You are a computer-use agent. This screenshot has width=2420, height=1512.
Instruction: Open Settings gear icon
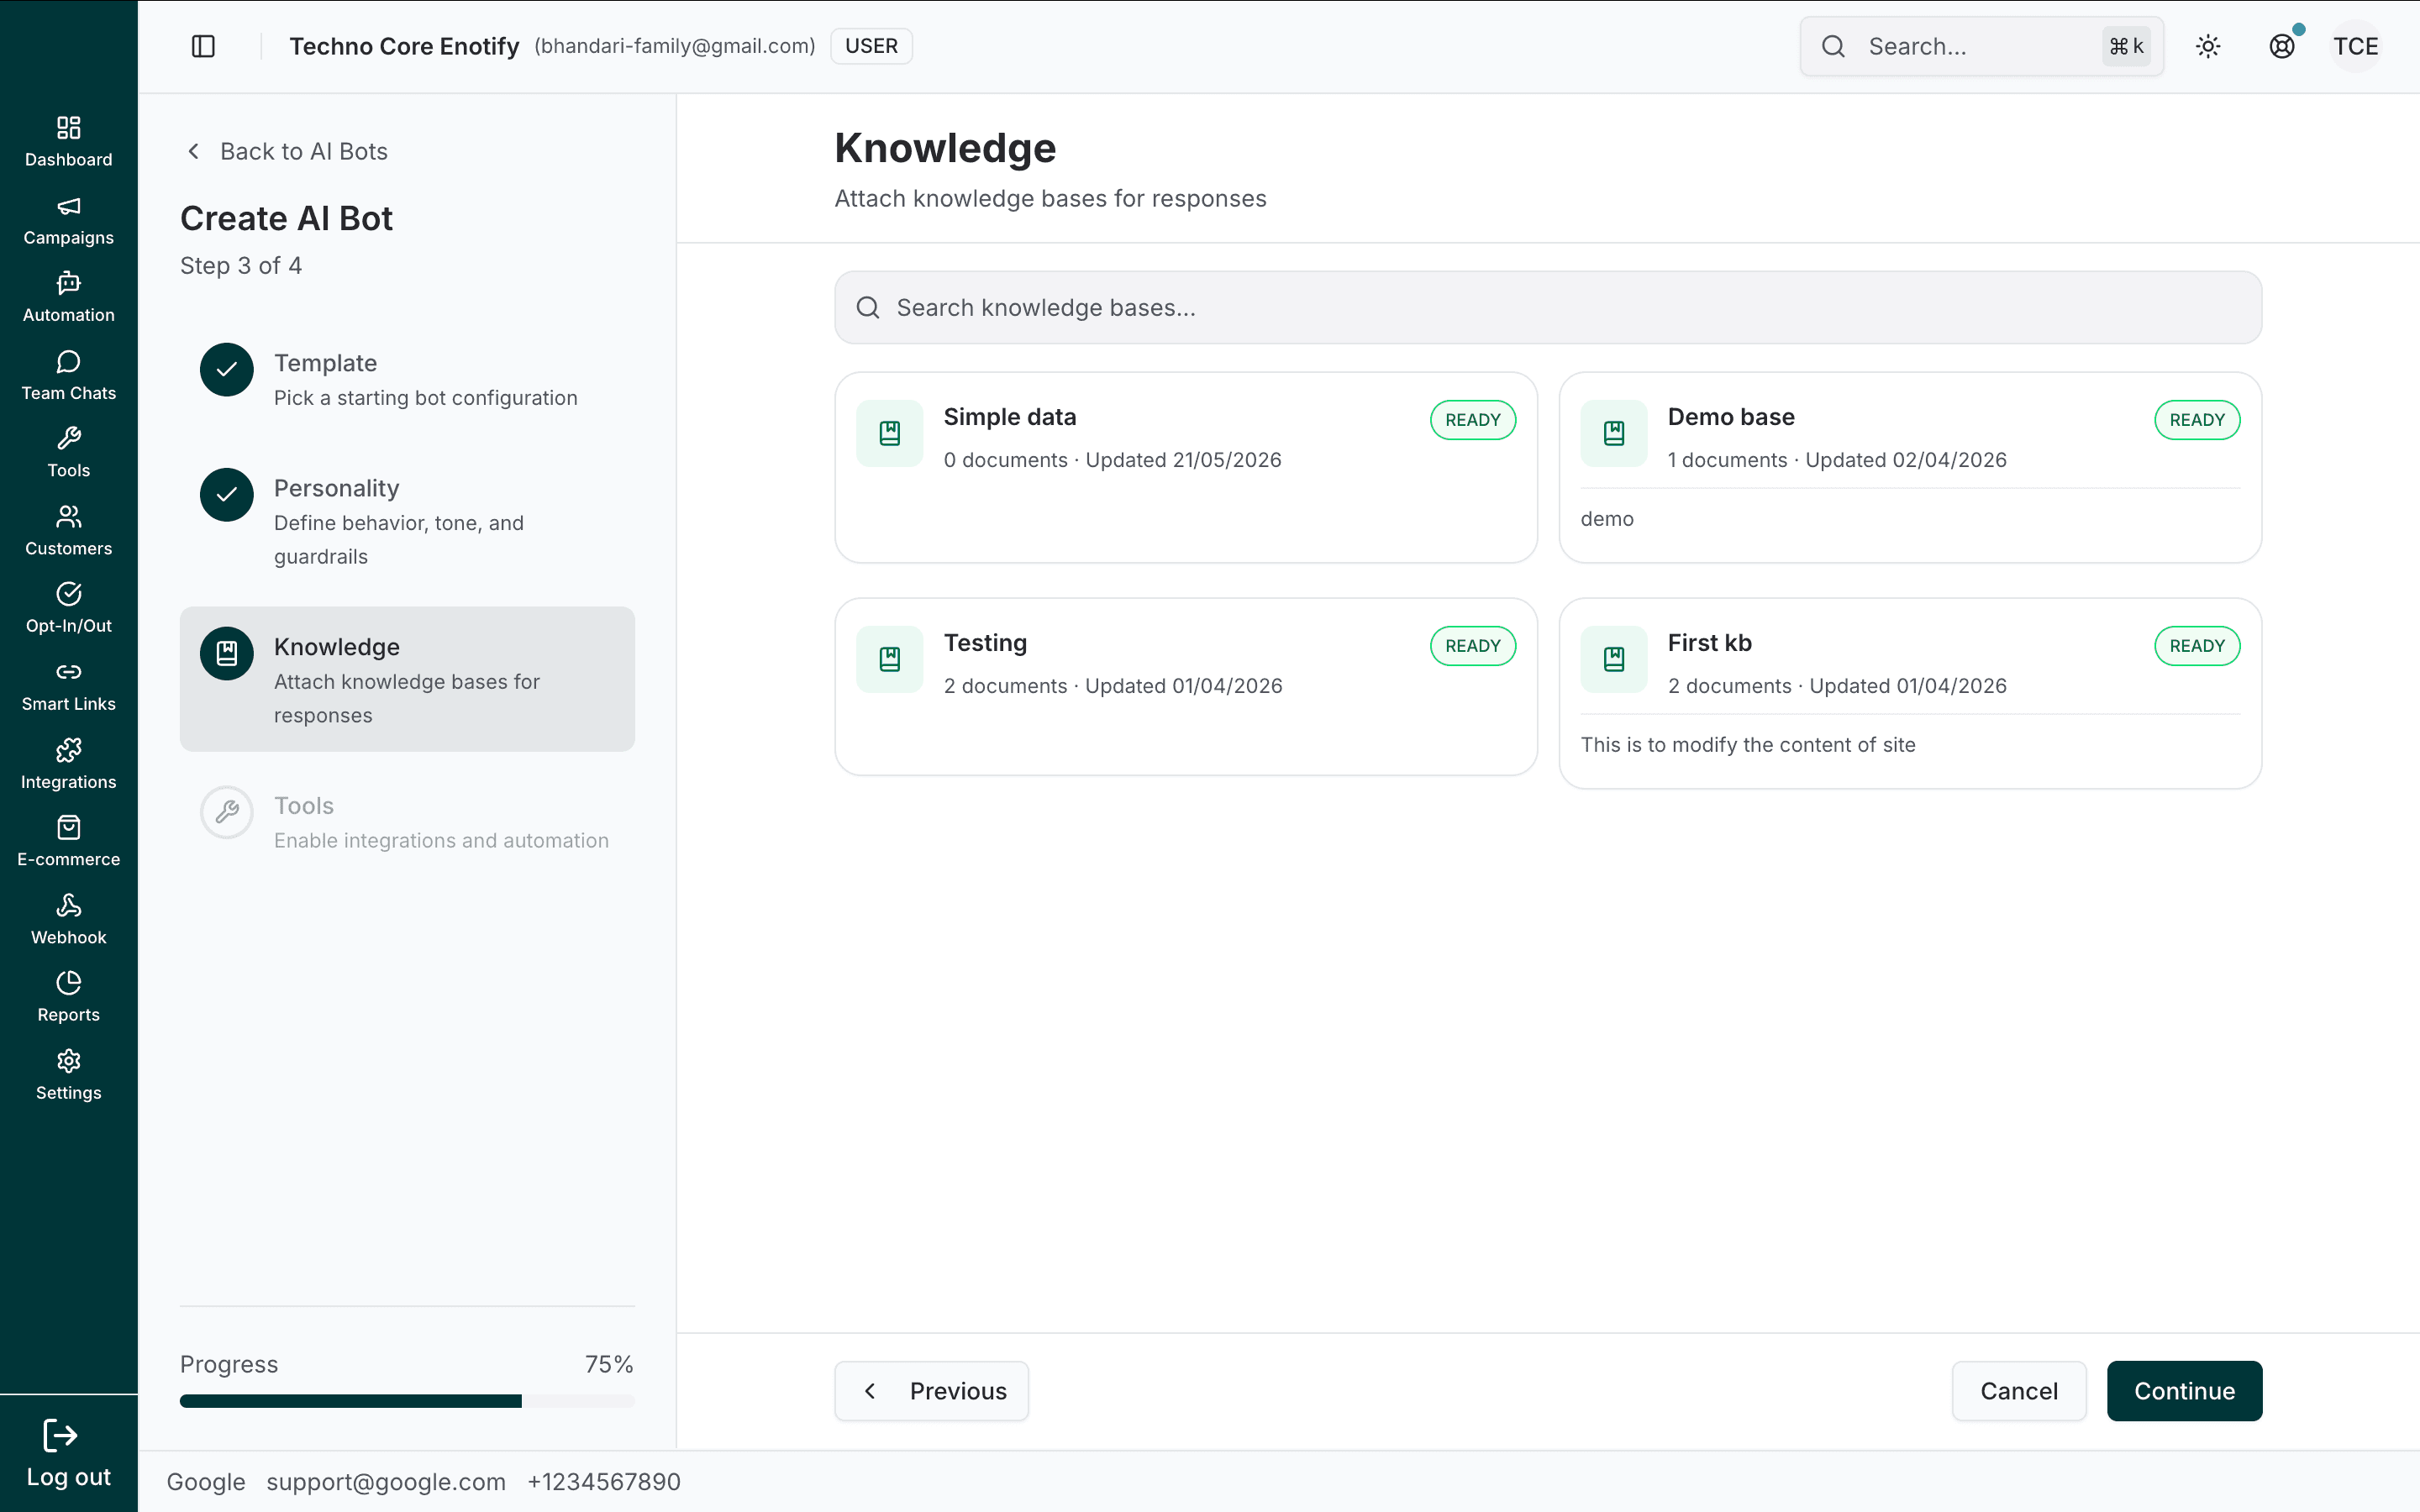pyautogui.click(x=68, y=1060)
